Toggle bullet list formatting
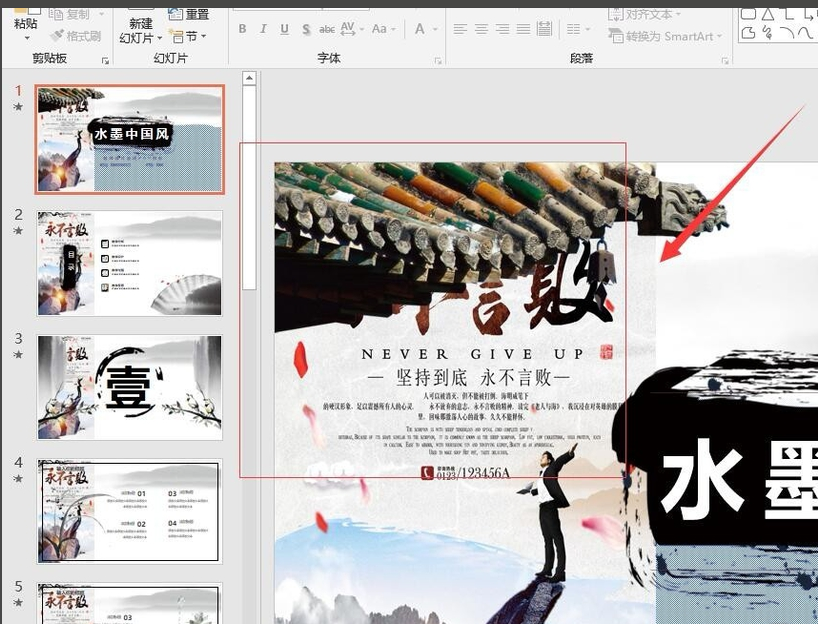This screenshot has height=624, width=818. 574,28
